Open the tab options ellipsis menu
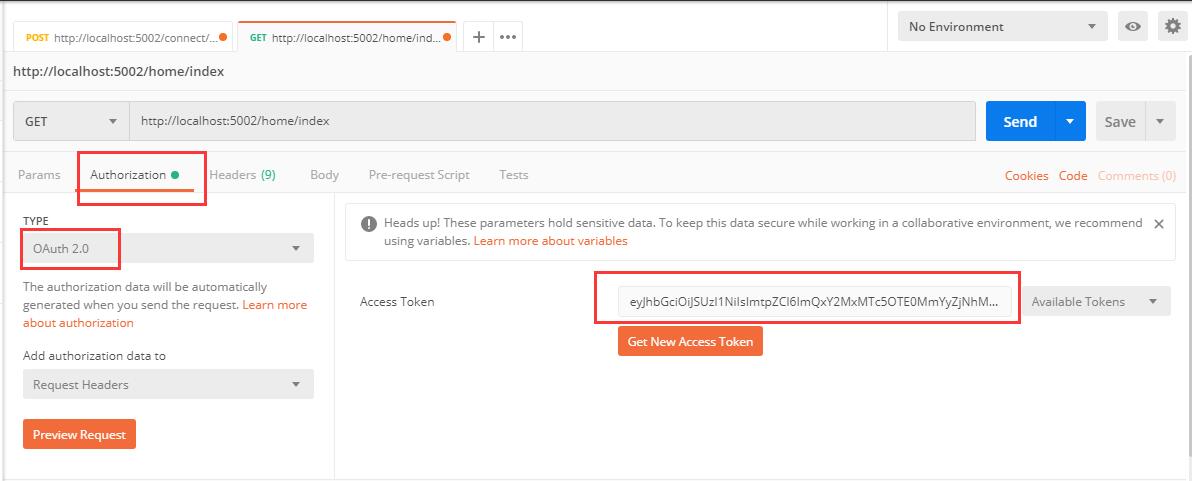1192x481 pixels. click(x=508, y=37)
